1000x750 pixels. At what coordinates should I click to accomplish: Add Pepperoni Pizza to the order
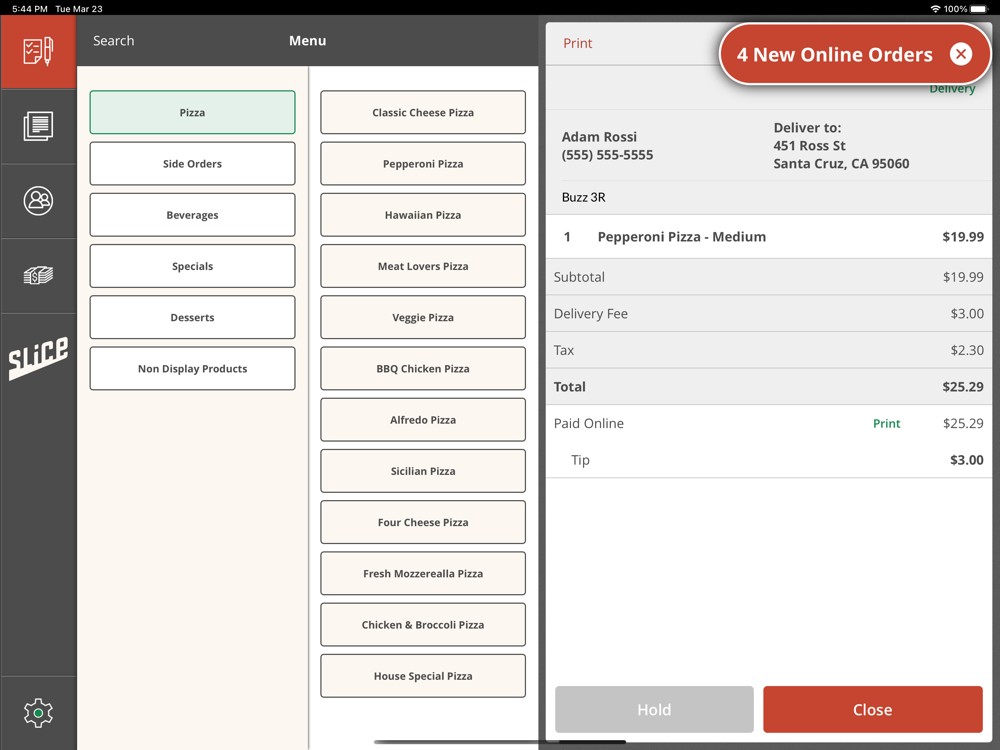pyautogui.click(x=423, y=164)
